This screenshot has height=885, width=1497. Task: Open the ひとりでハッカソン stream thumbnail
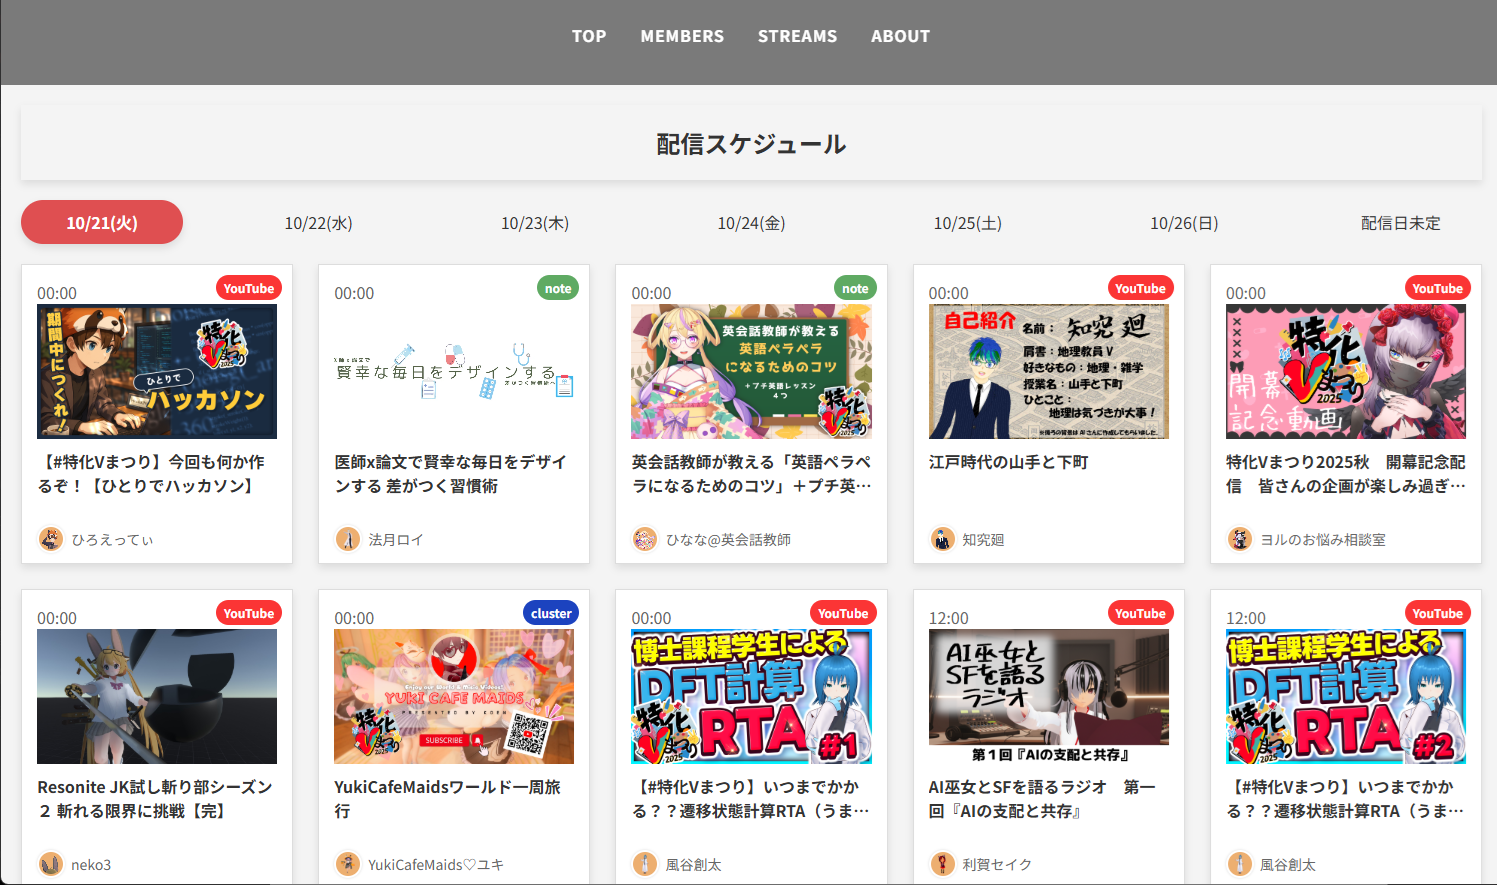point(157,372)
